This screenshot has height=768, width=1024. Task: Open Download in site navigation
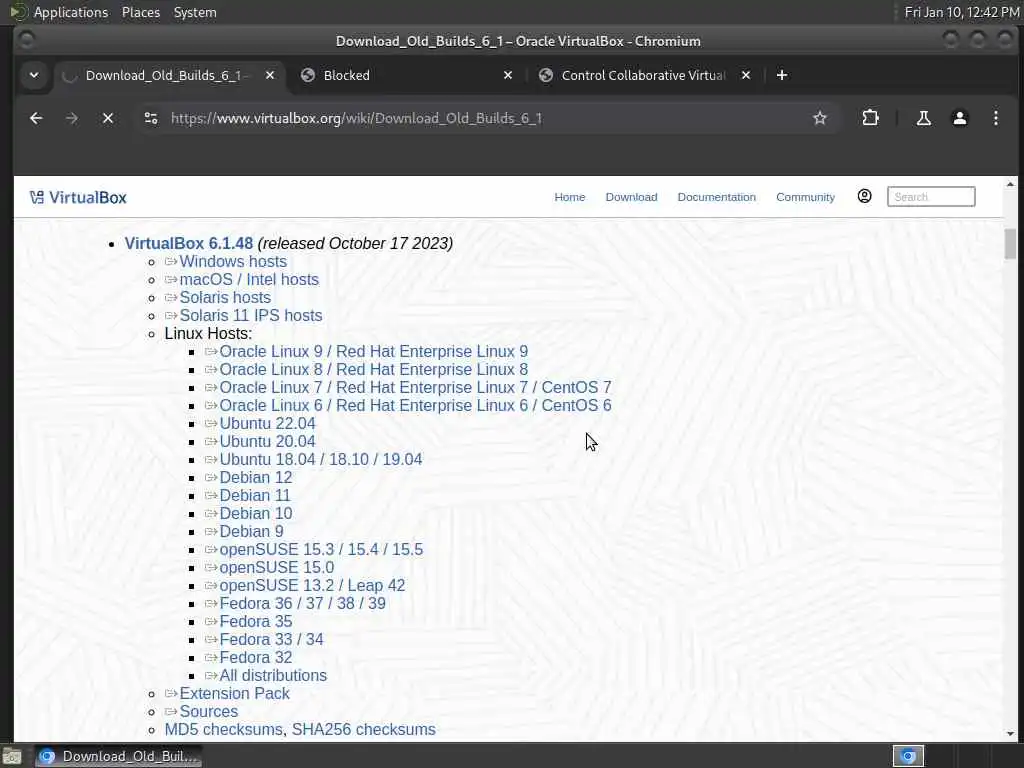(631, 197)
